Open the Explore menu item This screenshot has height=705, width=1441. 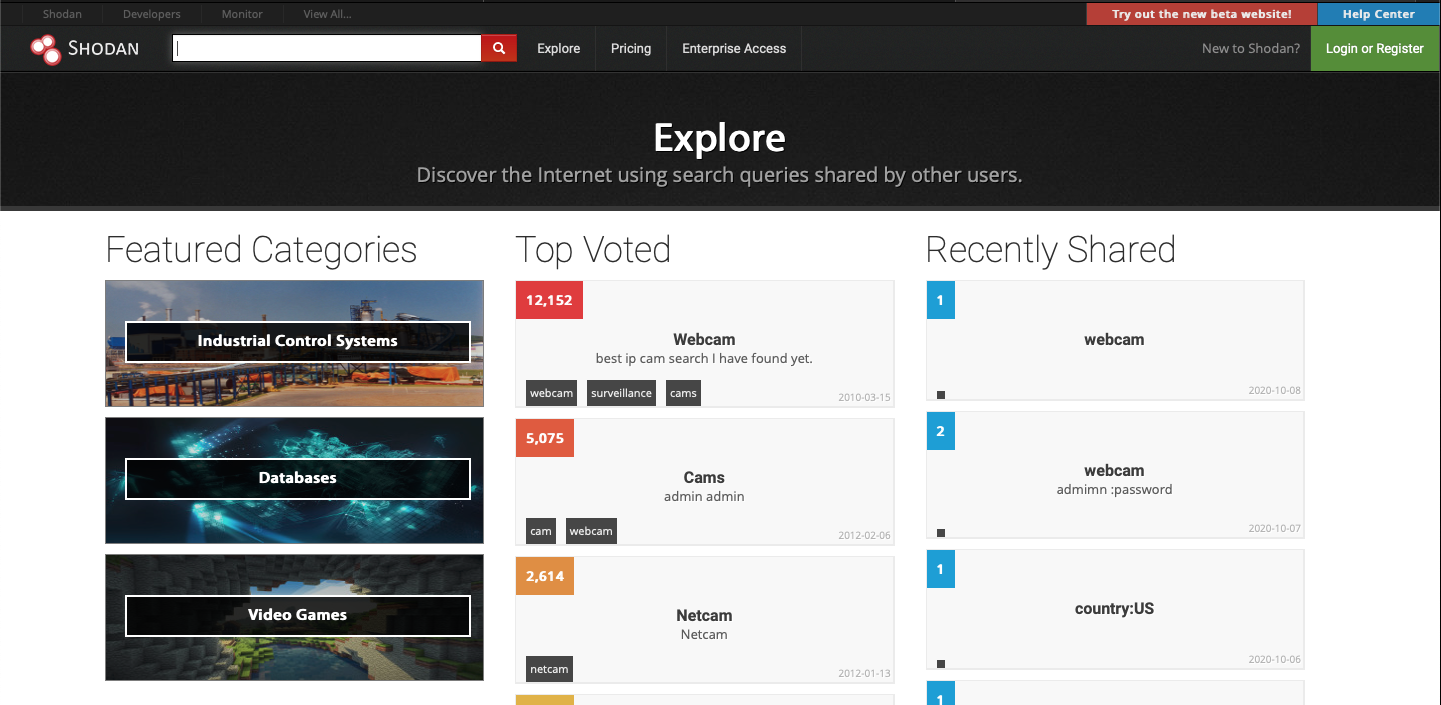558,48
